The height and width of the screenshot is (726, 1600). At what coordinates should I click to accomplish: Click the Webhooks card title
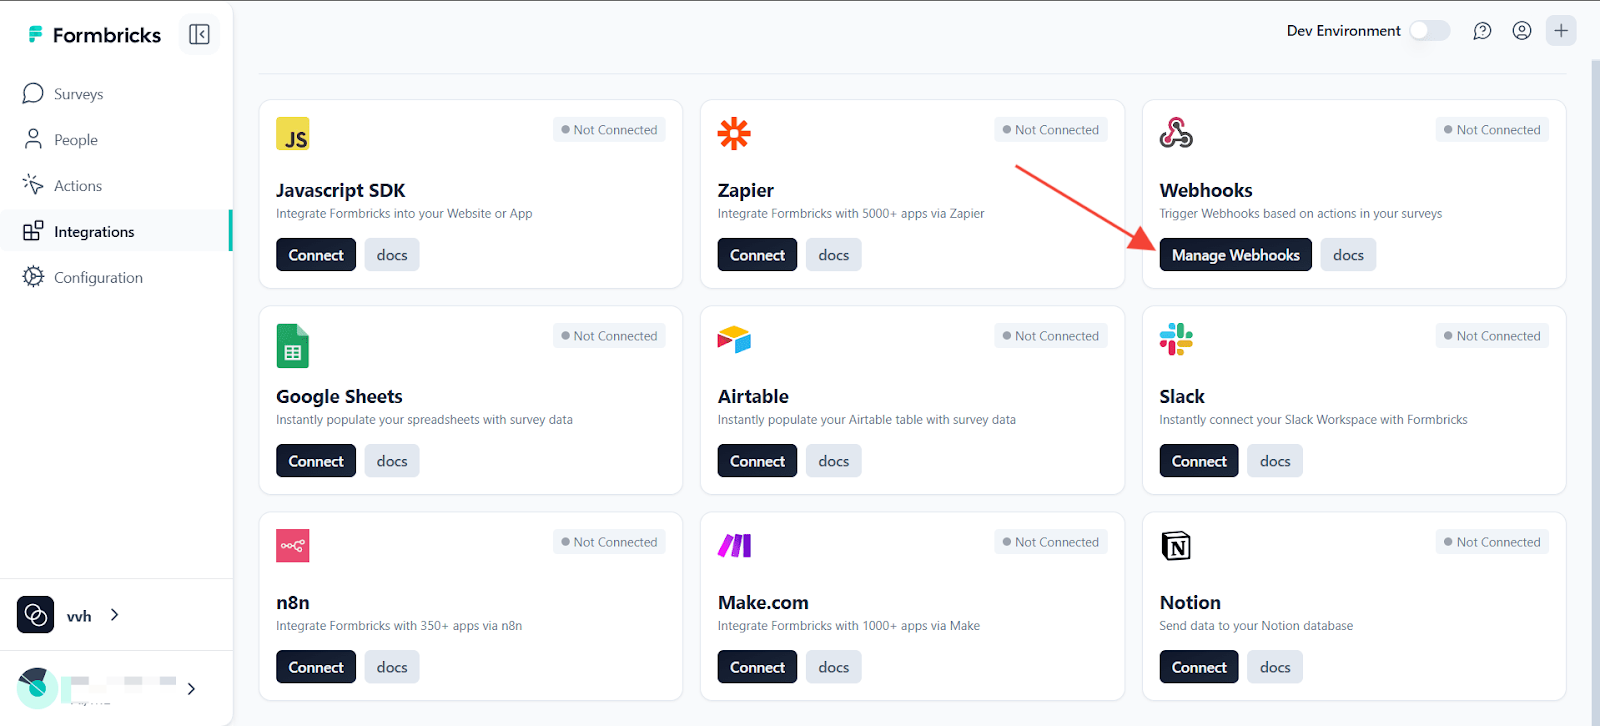coord(1206,190)
